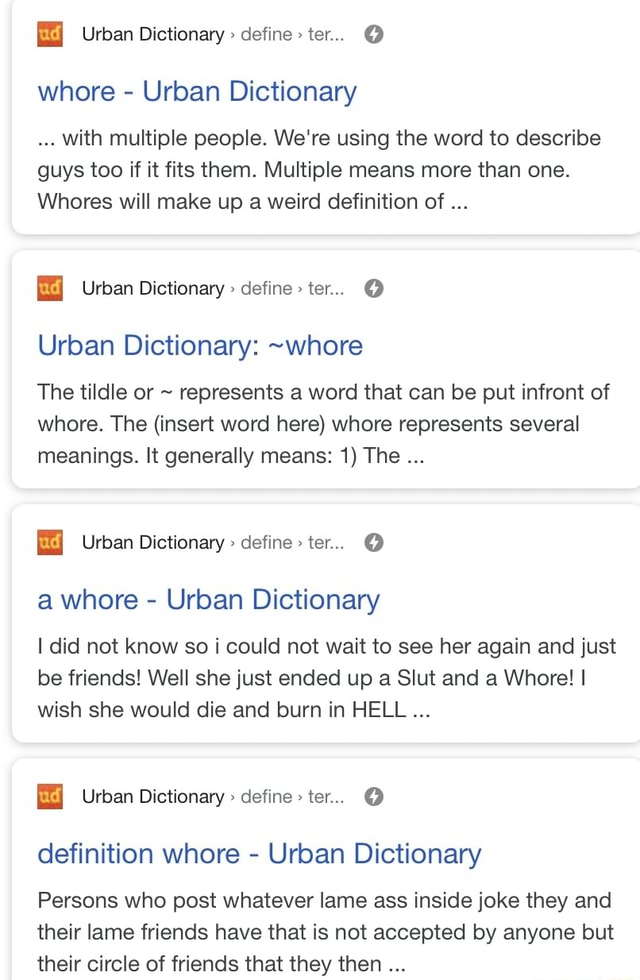The width and height of the screenshot is (640, 980).
Task: Click the AMP lightning icon on the third result
Action: click(x=373, y=542)
